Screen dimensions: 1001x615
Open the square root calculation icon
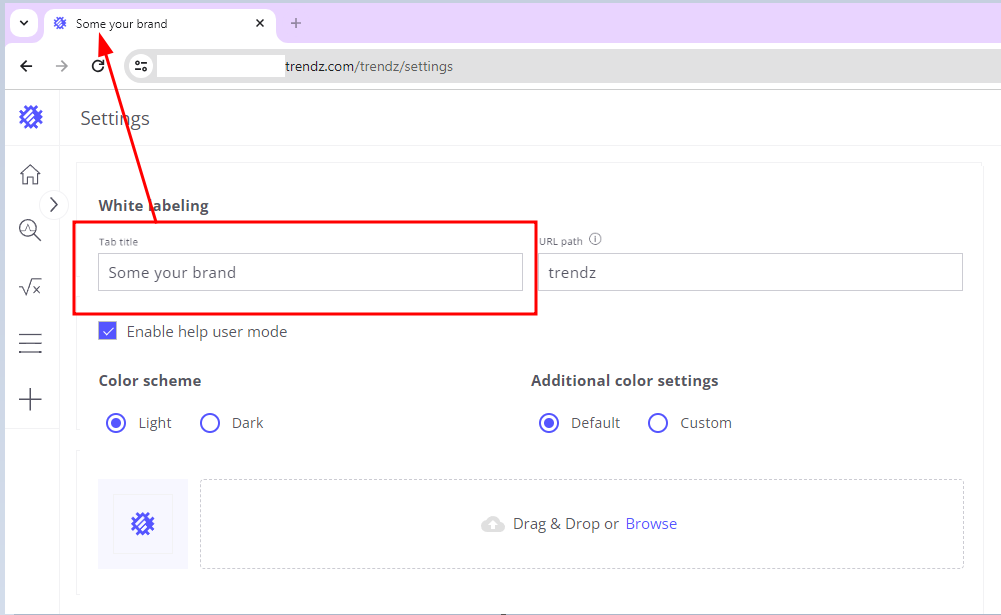pyautogui.click(x=31, y=288)
